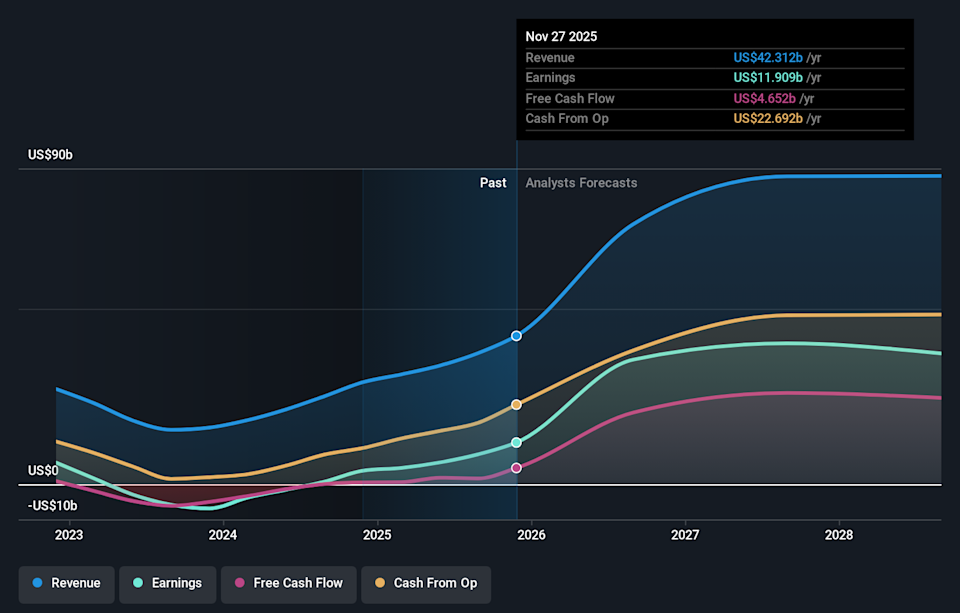960x613 pixels.
Task: Click the blue Revenue data point marker
Action: coord(516,336)
